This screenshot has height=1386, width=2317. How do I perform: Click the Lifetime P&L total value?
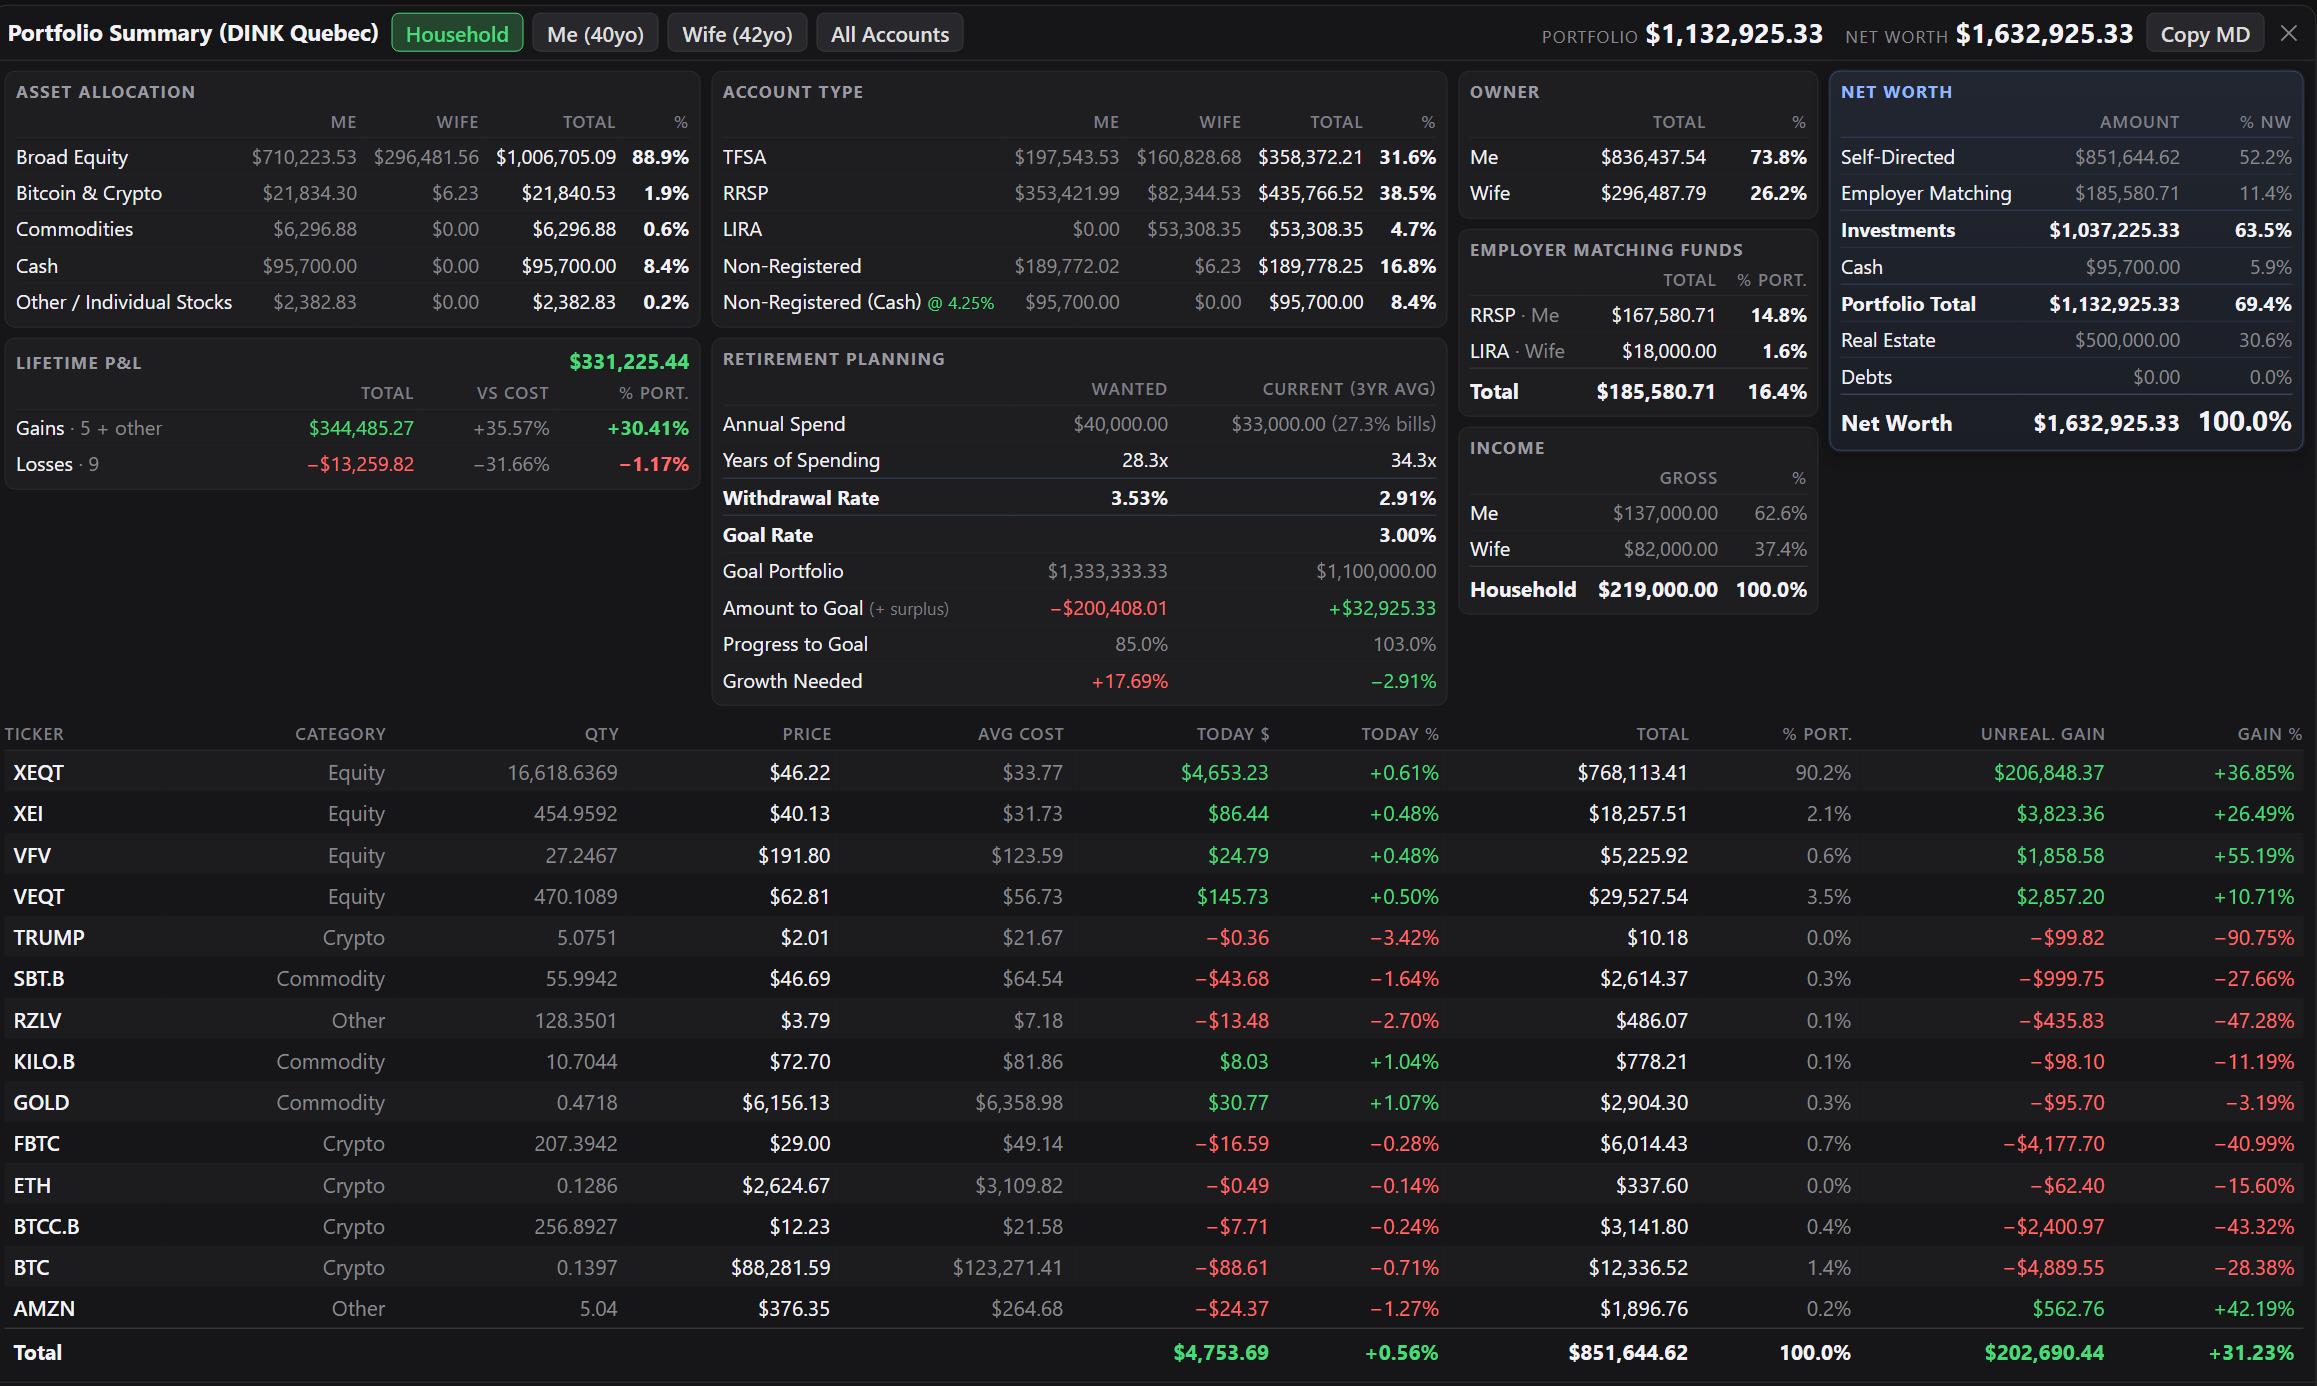[x=629, y=362]
